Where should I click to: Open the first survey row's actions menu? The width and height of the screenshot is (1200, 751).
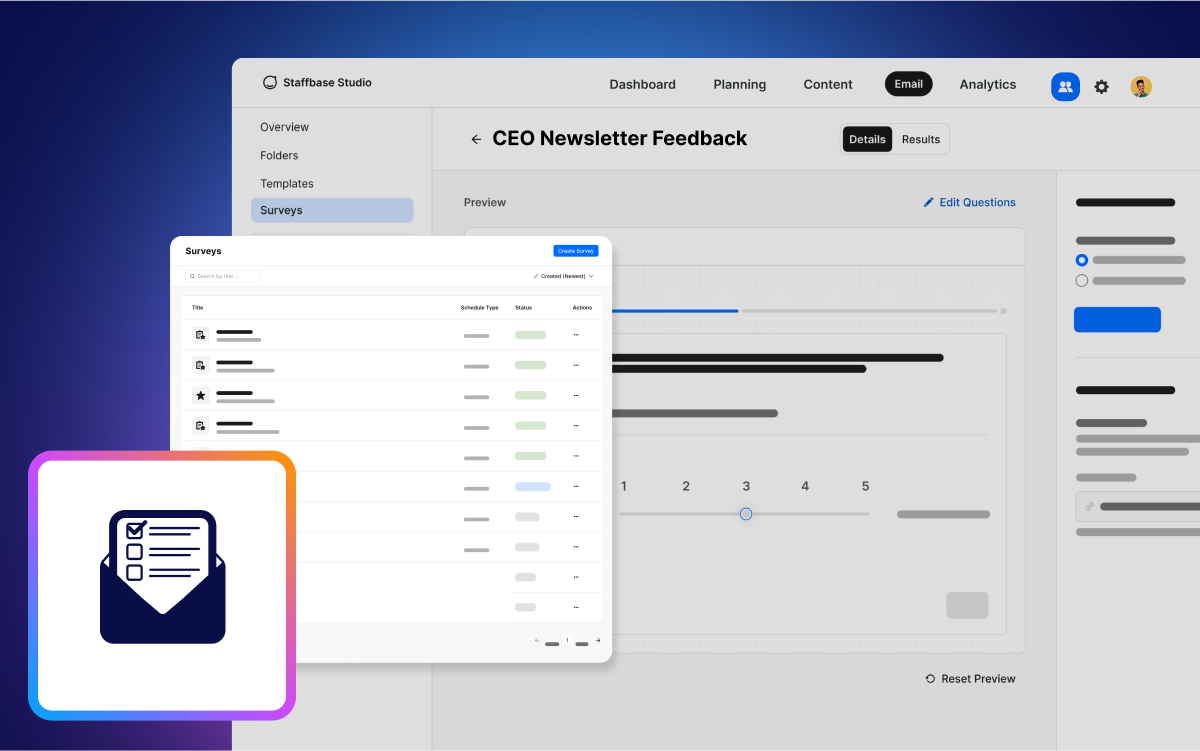[576, 335]
